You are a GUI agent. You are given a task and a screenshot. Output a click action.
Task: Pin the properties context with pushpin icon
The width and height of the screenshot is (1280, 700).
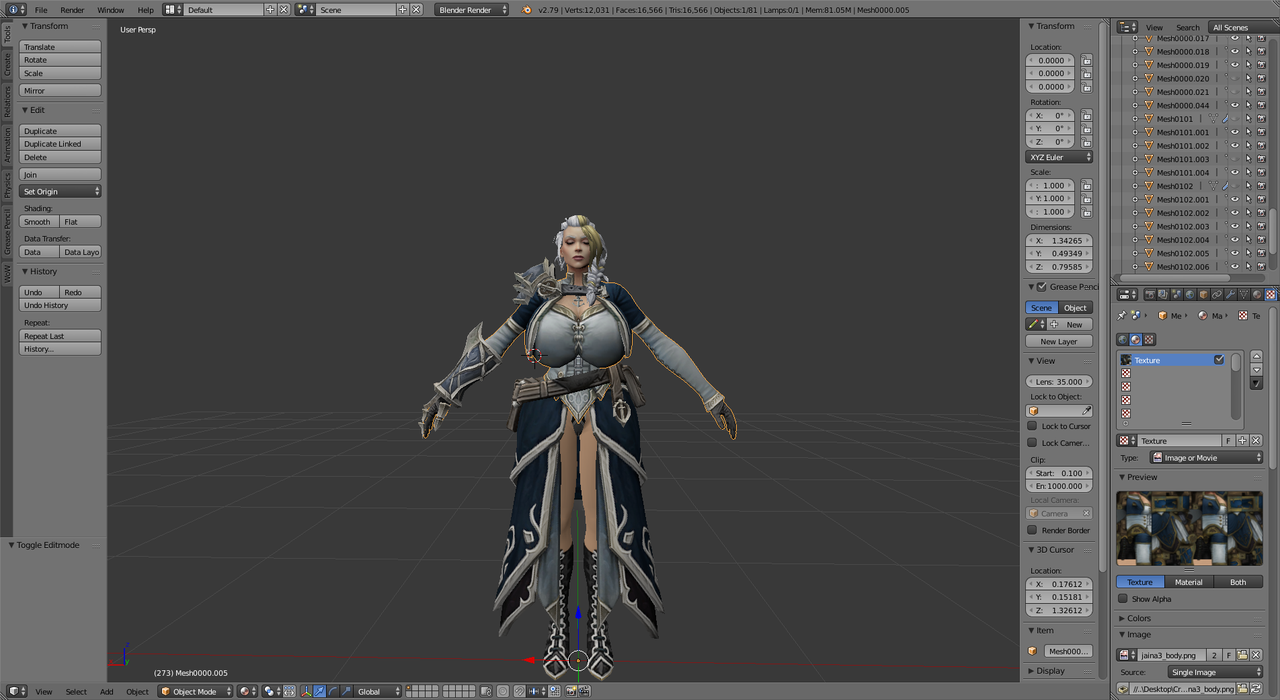point(1121,316)
